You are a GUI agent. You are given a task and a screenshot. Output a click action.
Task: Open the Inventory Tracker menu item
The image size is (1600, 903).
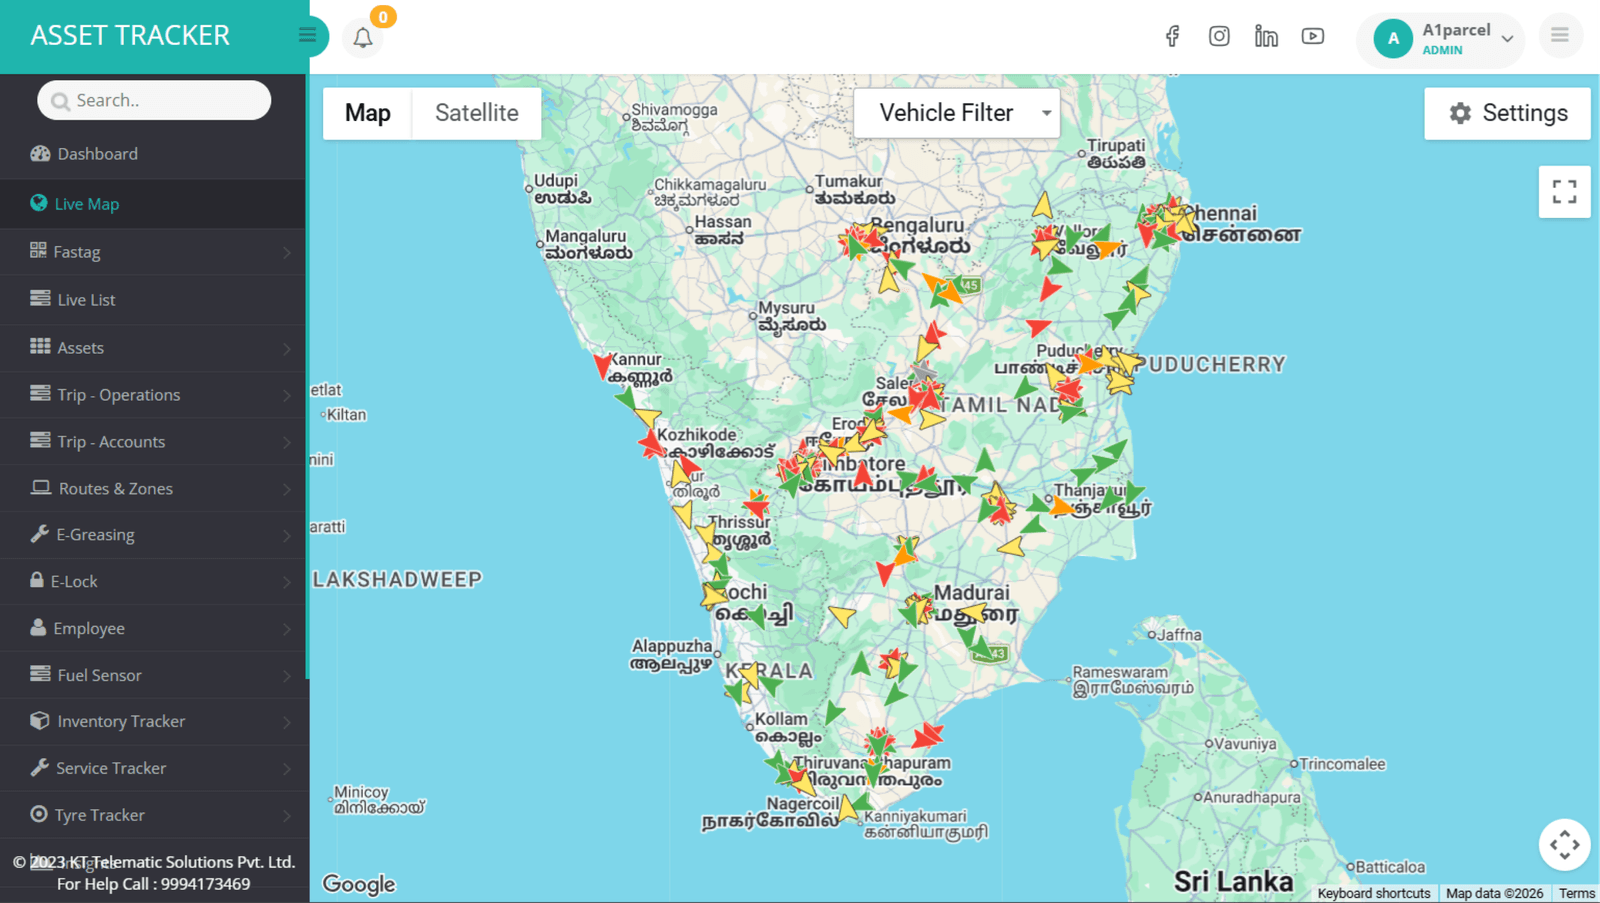pos(153,721)
